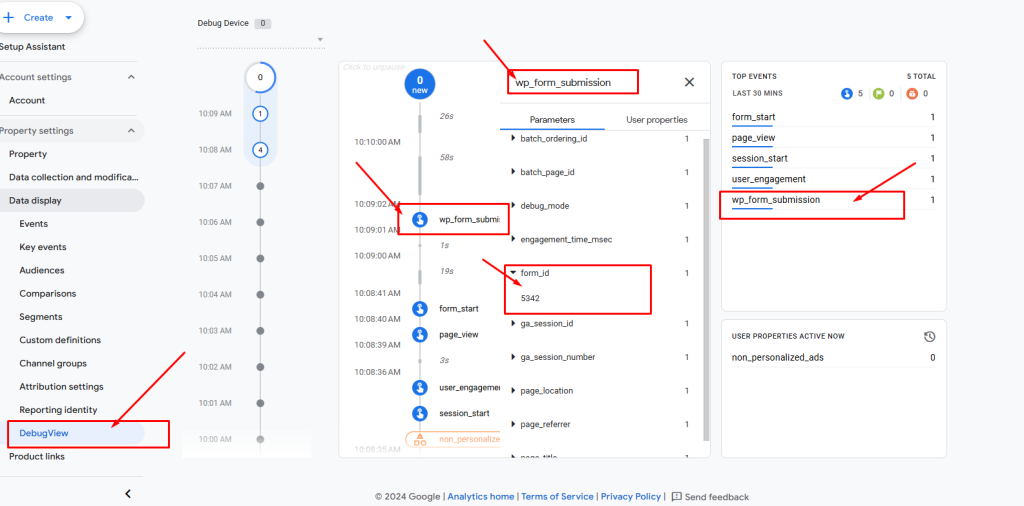Go to Events in sidebar
Screen dimensions: 1024x506
(33, 224)
